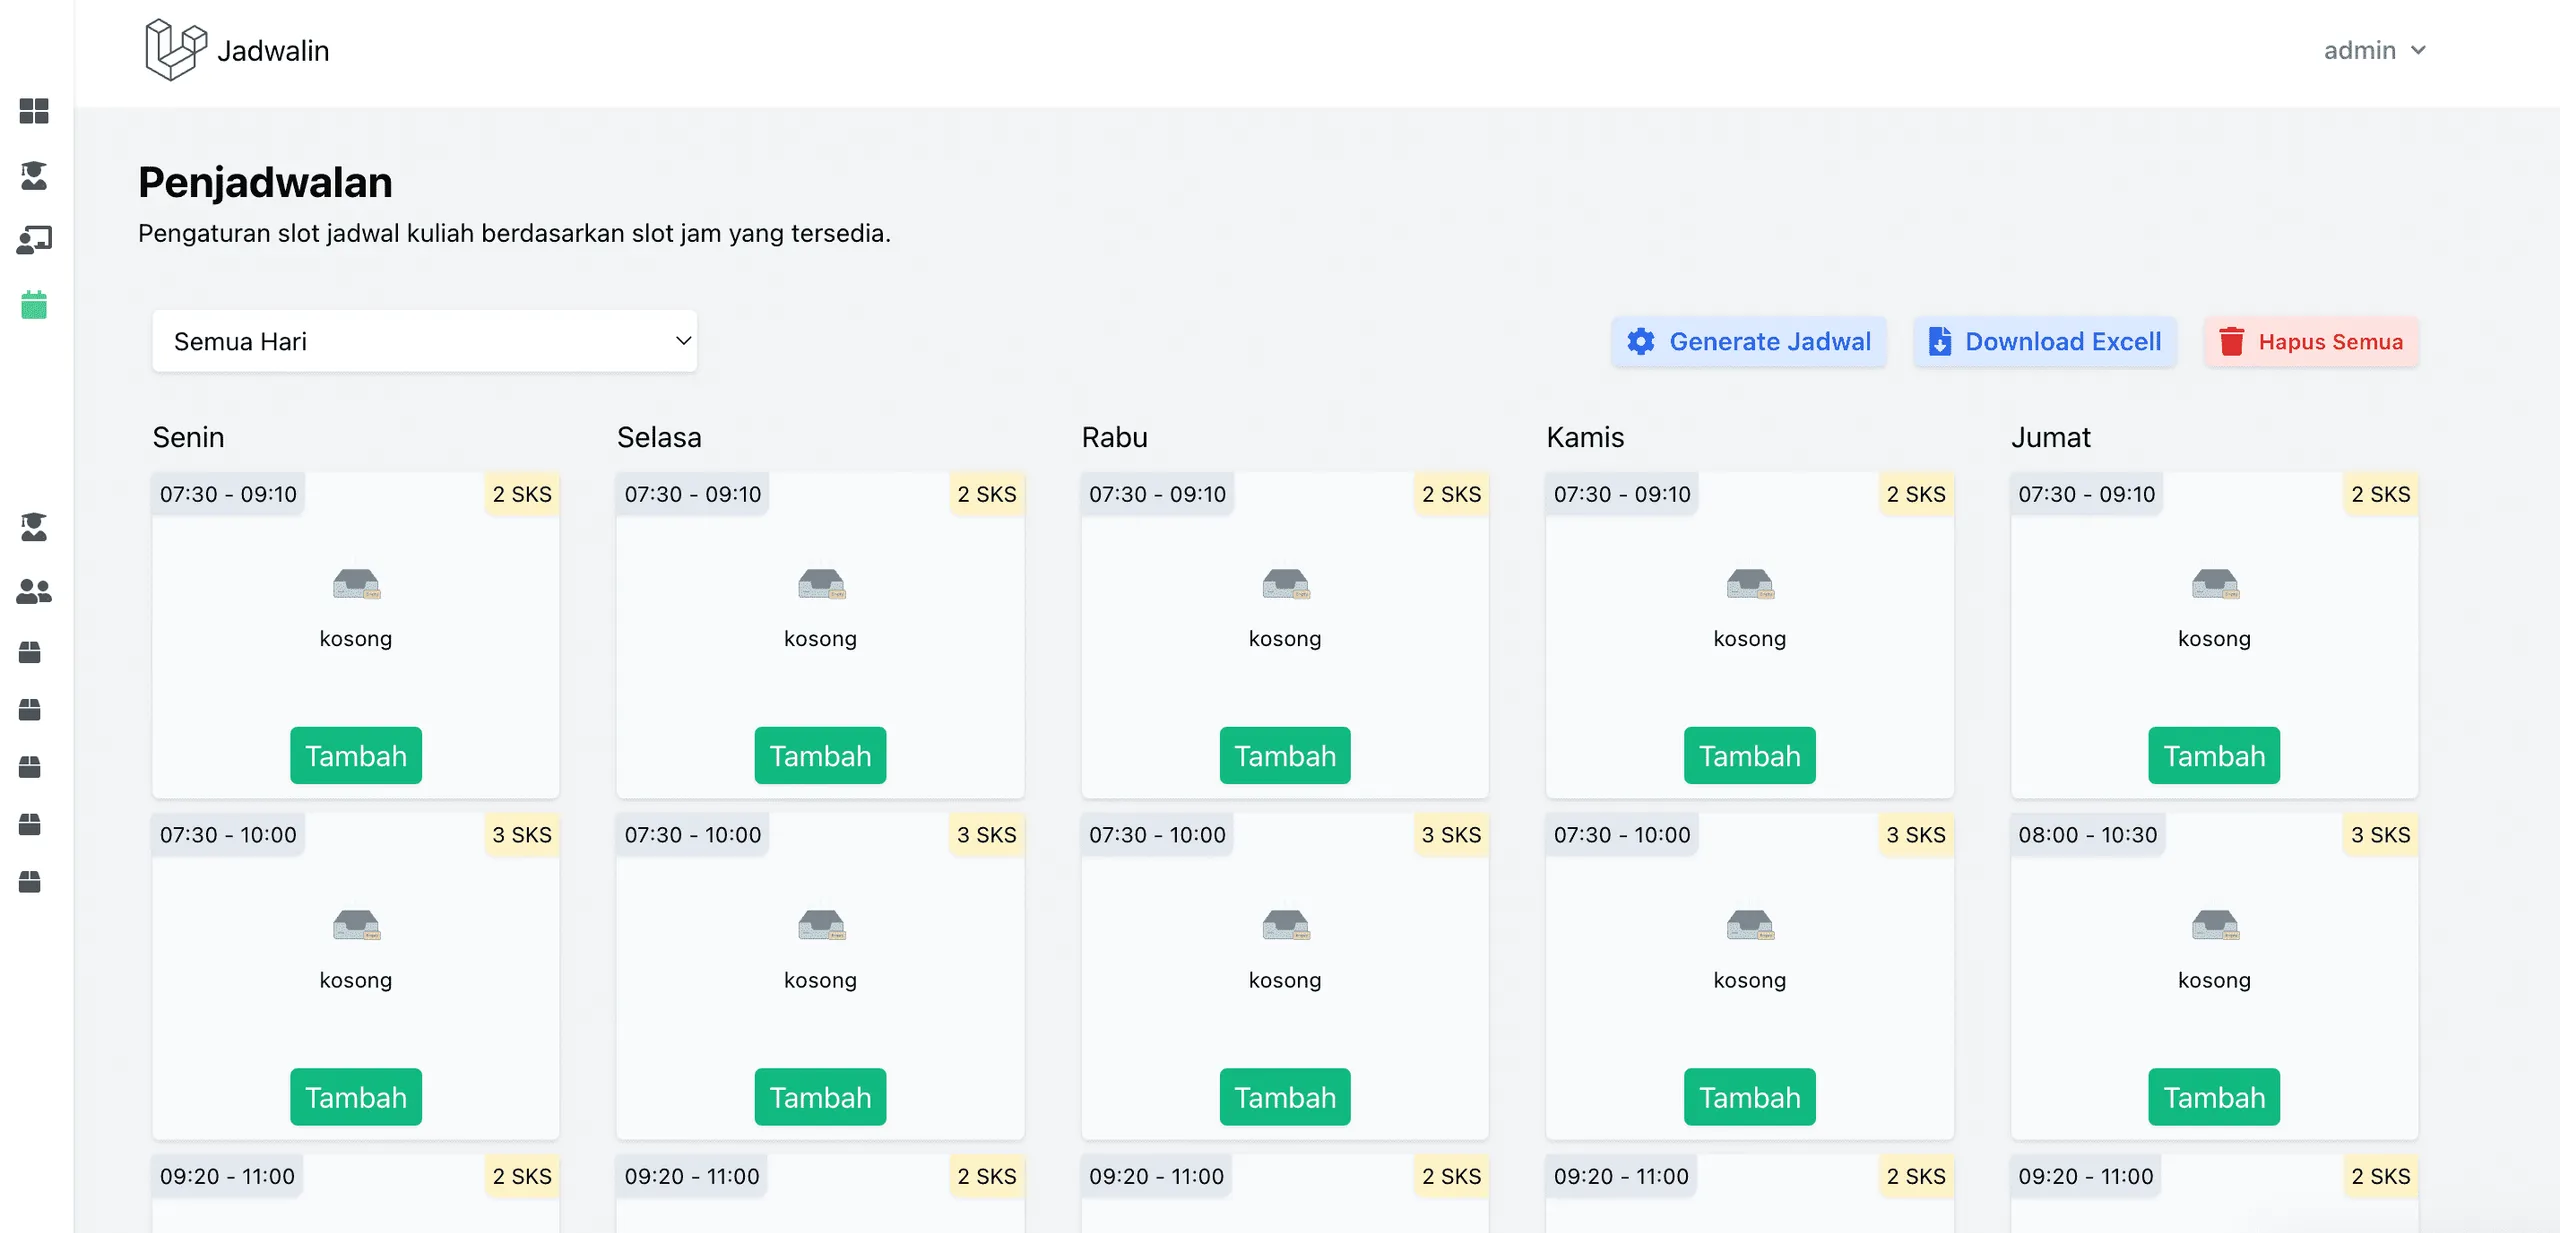2560x1233 pixels.
Task: Open the users group icon in sidebar
Action: [34, 592]
